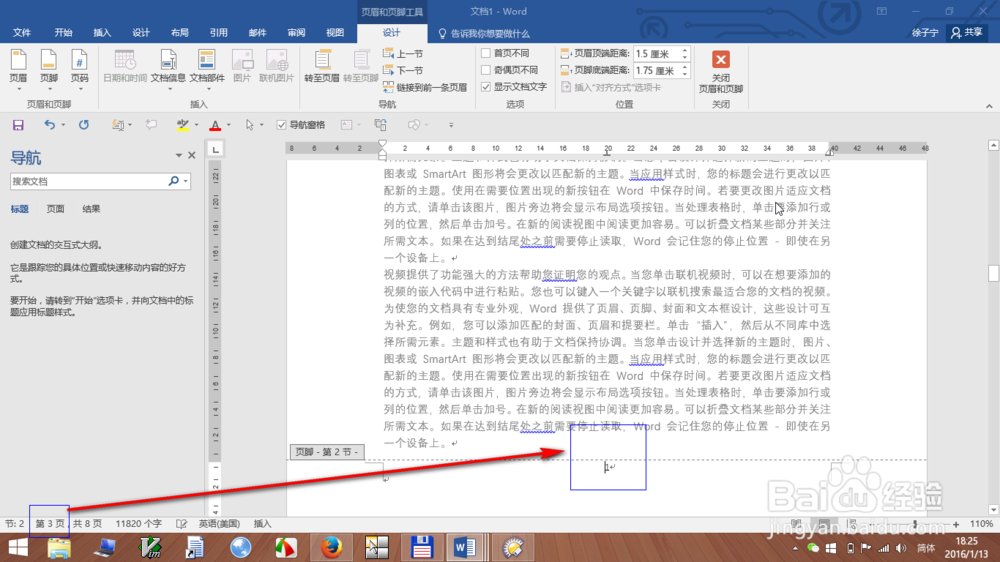Increase 页眉顶端距离 spinner value
1000x562 pixels.
pos(685,50)
